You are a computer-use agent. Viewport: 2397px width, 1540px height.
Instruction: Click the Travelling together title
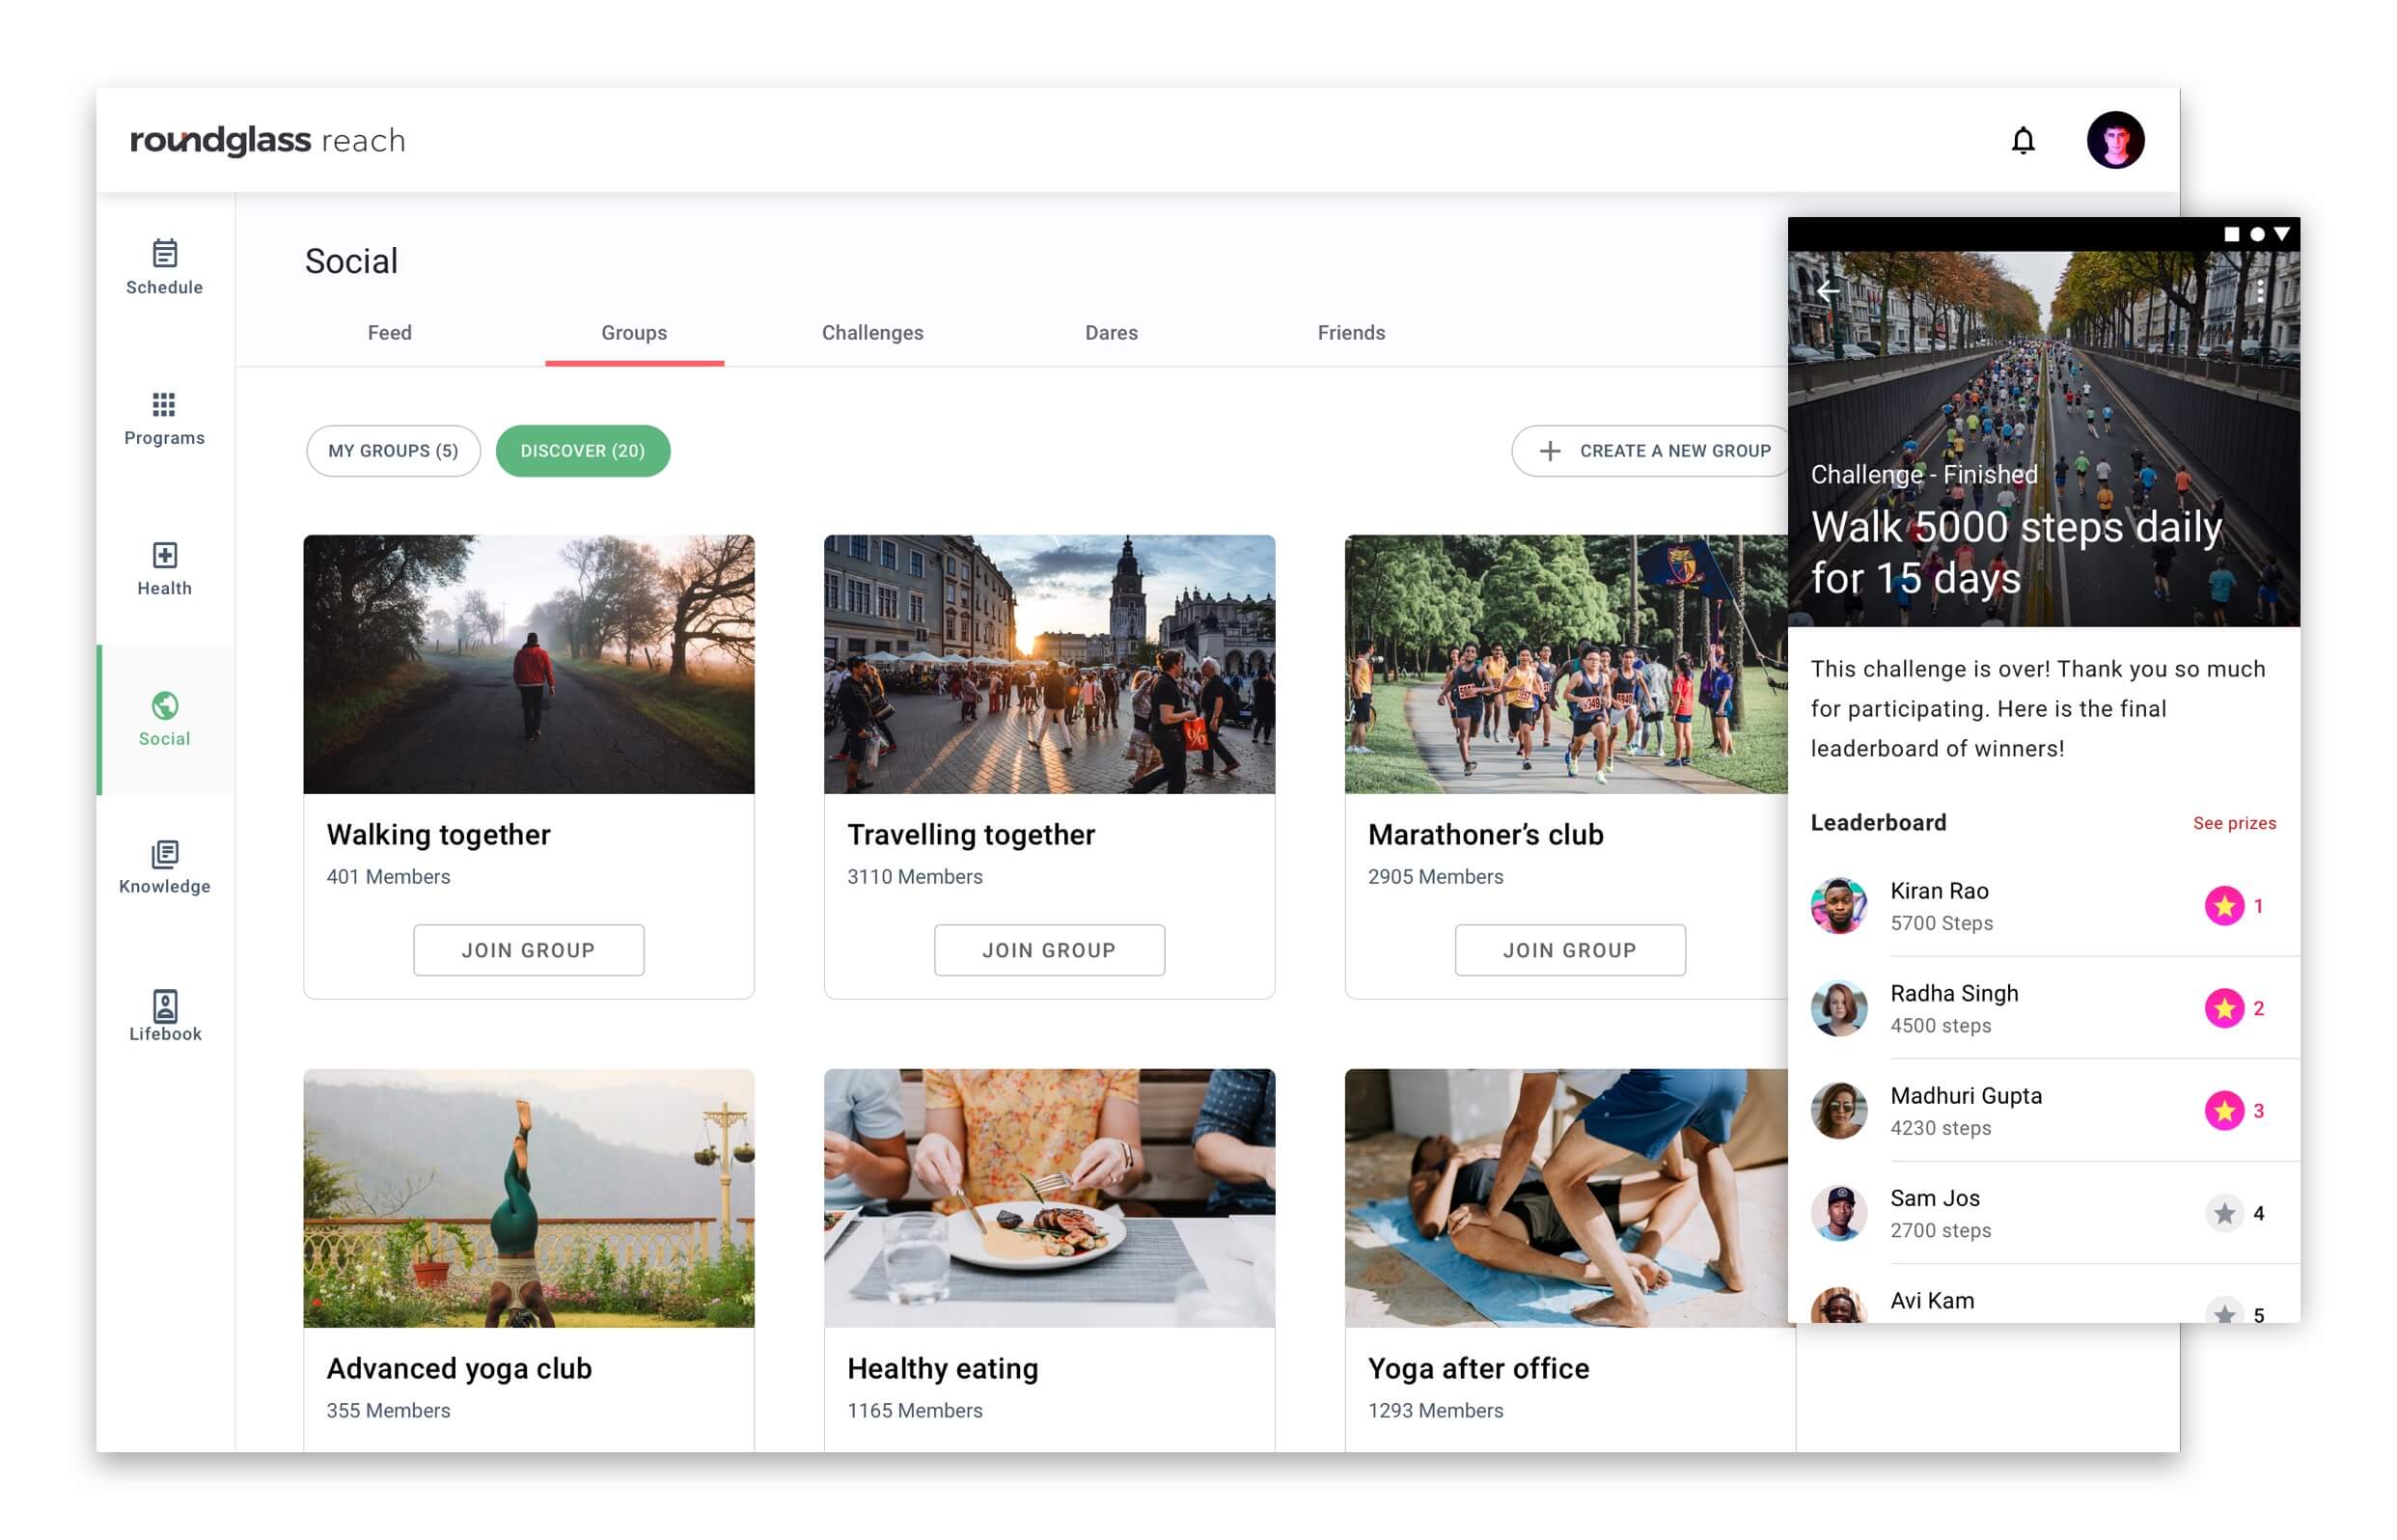click(971, 835)
